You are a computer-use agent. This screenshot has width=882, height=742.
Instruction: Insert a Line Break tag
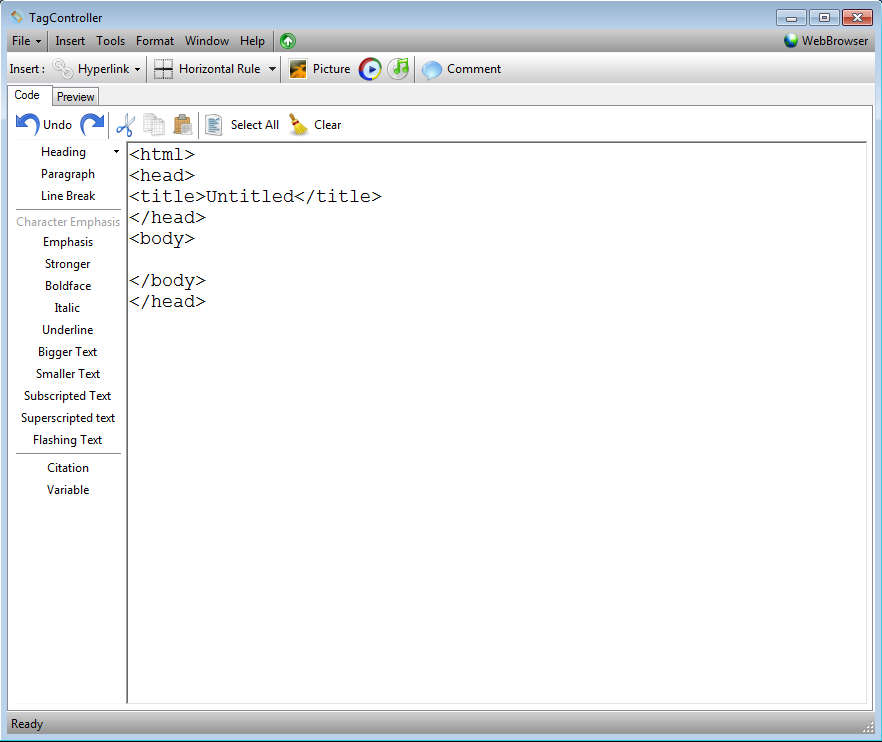tap(68, 196)
